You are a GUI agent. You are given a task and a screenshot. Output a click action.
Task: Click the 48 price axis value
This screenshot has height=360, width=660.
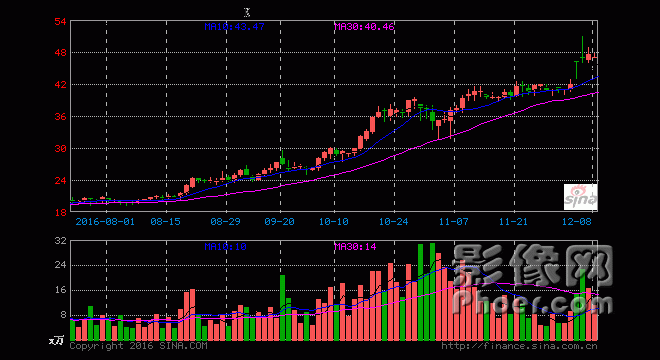60,53
